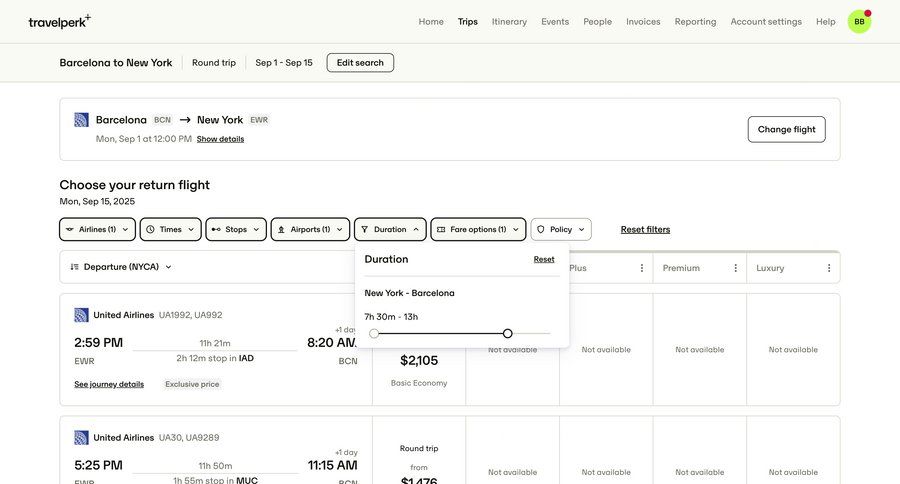Click the Reset filters link
This screenshot has height=484, width=900.
pos(645,229)
